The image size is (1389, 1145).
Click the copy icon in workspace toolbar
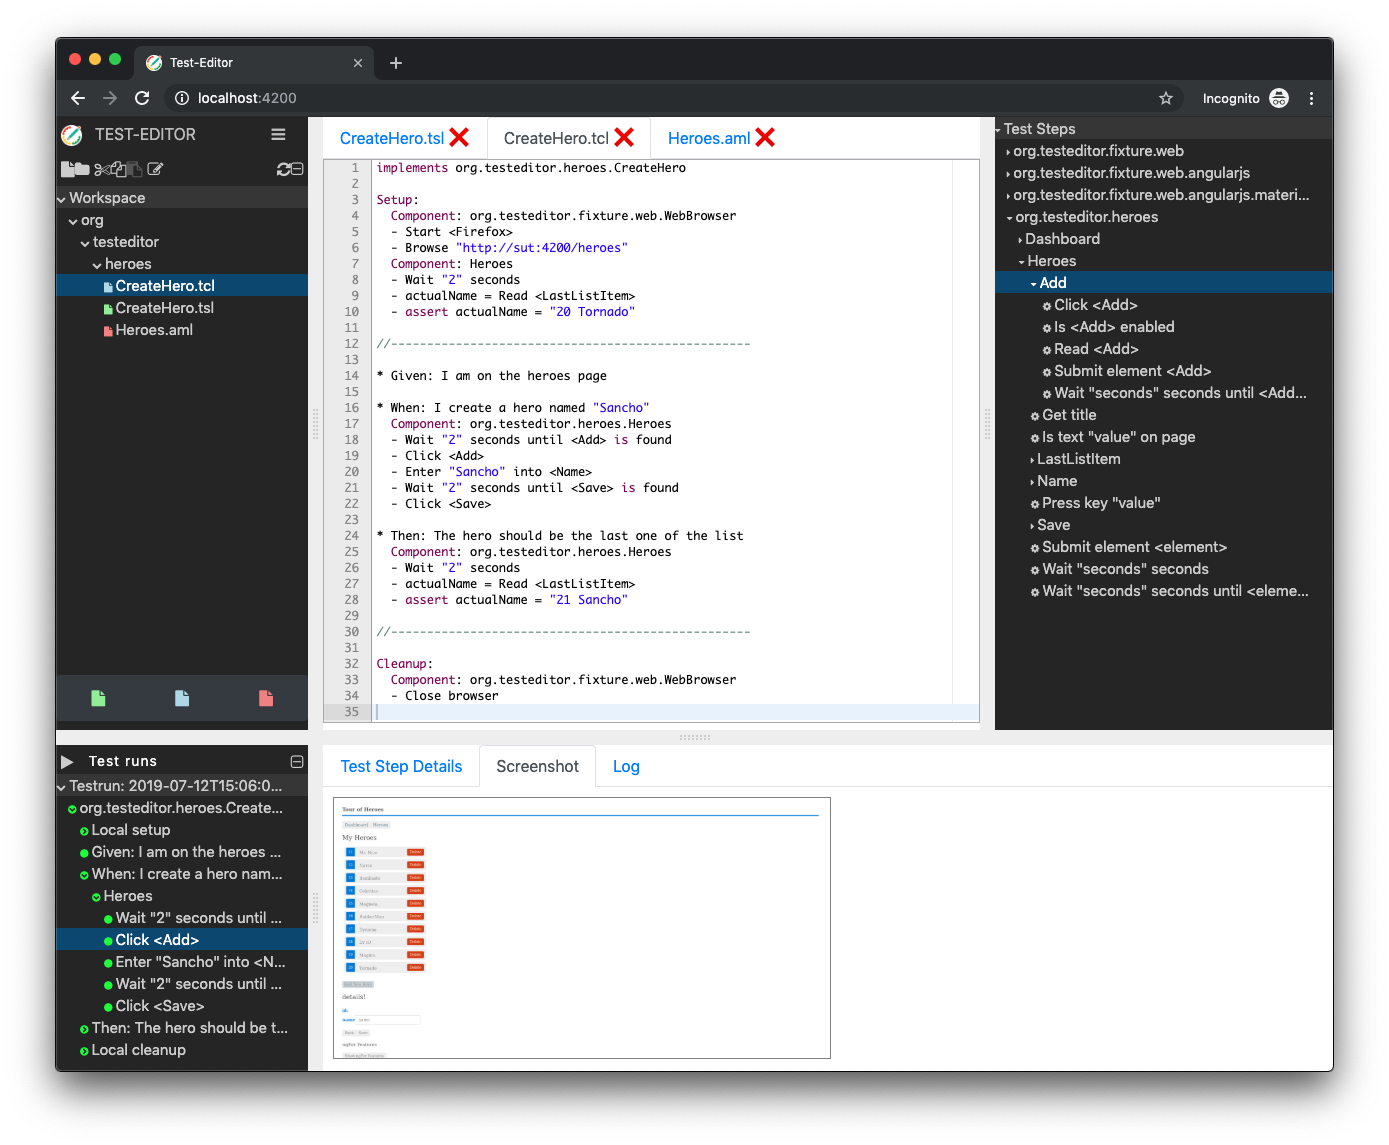click(x=118, y=169)
